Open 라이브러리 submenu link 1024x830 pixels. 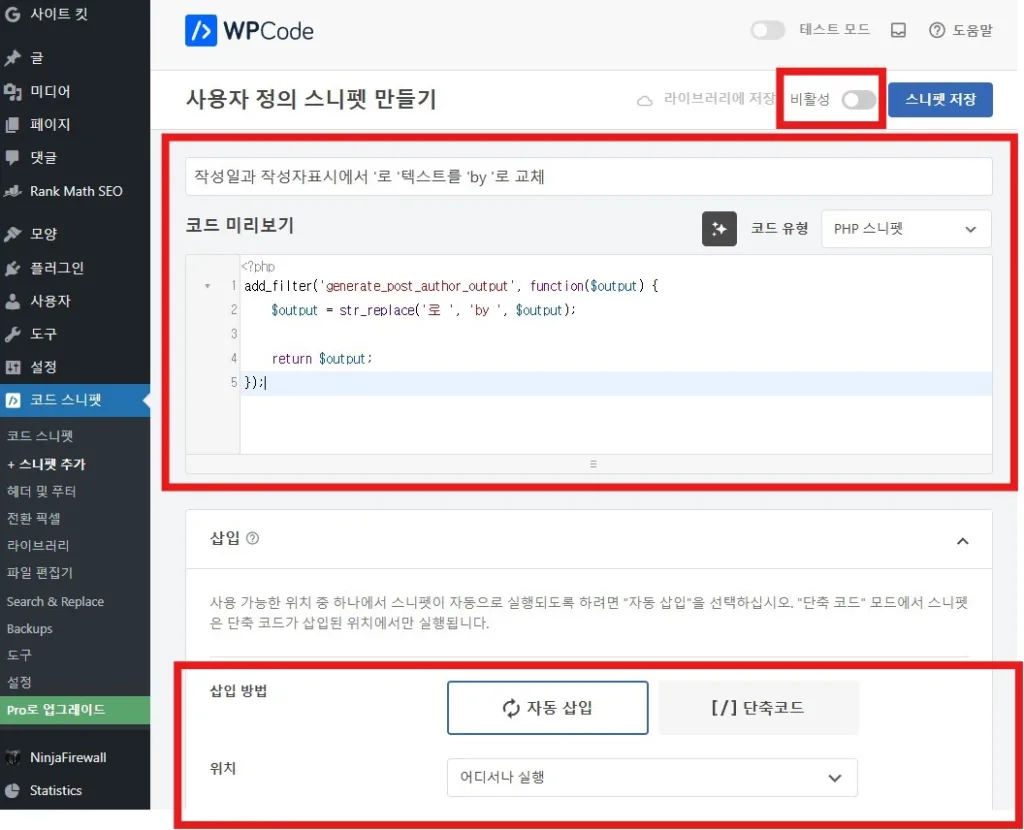click(x=38, y=546)
